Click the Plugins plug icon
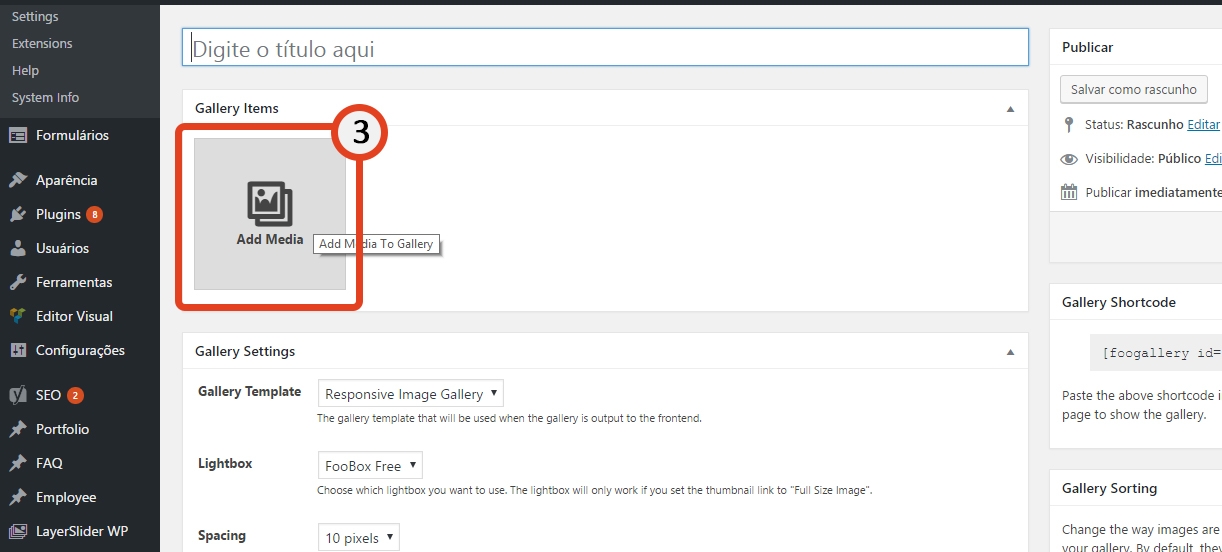The height and width of the screenshot is (552, 1222). coord(18,214)
